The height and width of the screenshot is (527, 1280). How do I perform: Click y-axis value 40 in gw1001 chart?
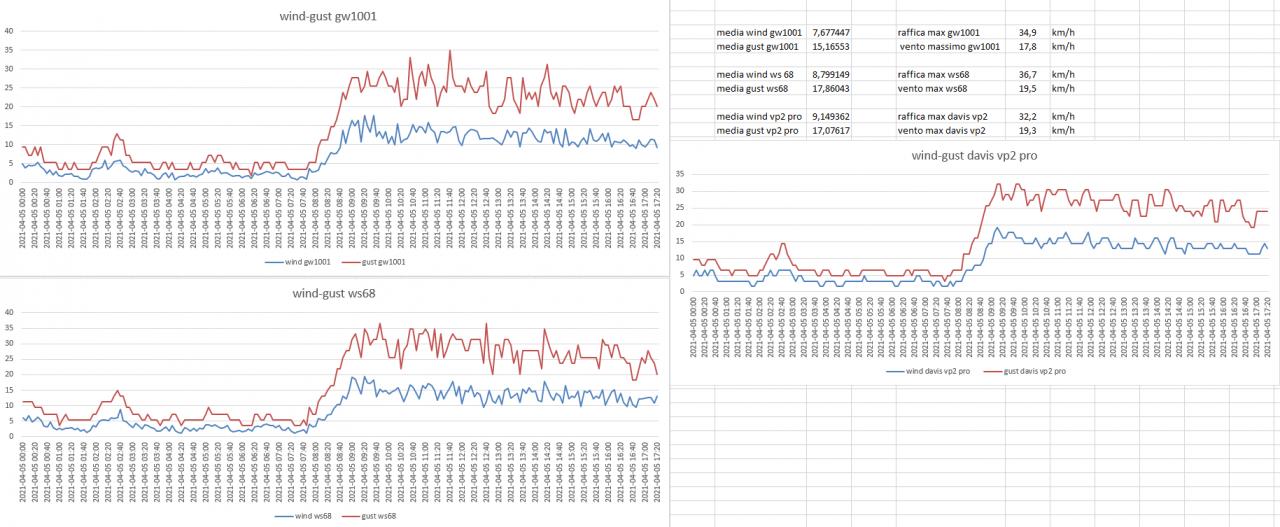point(9,30)
